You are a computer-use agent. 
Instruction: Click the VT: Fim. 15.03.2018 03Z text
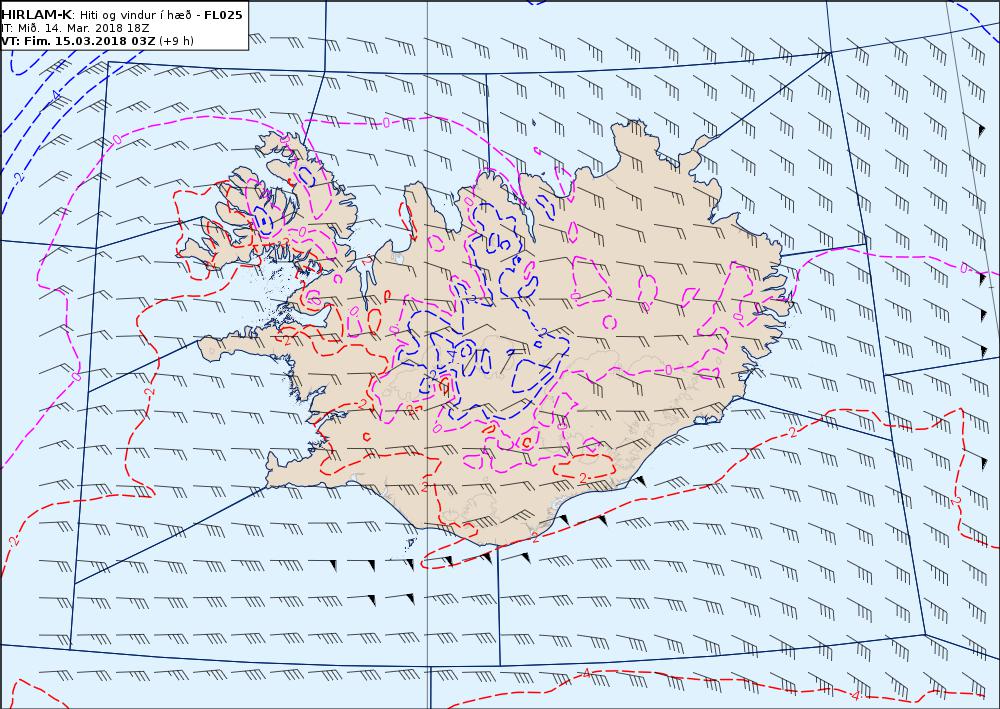[78, 41]
